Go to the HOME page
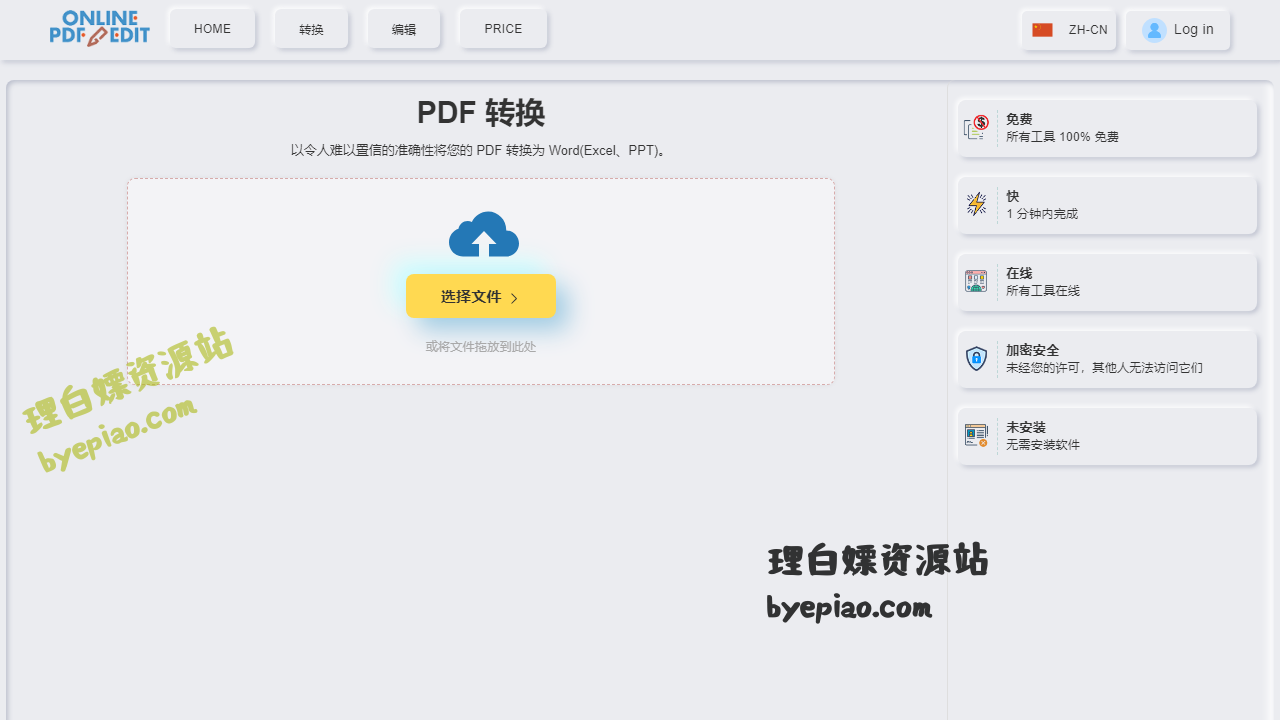 [x=212, y=29]
